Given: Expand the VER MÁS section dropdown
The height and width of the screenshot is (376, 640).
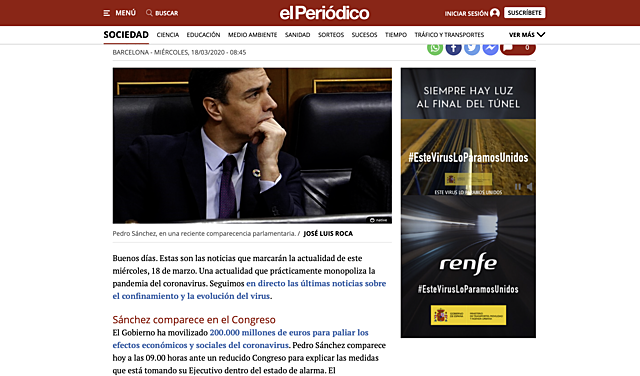Looking at the screenshot, I should tap(527, 35).
